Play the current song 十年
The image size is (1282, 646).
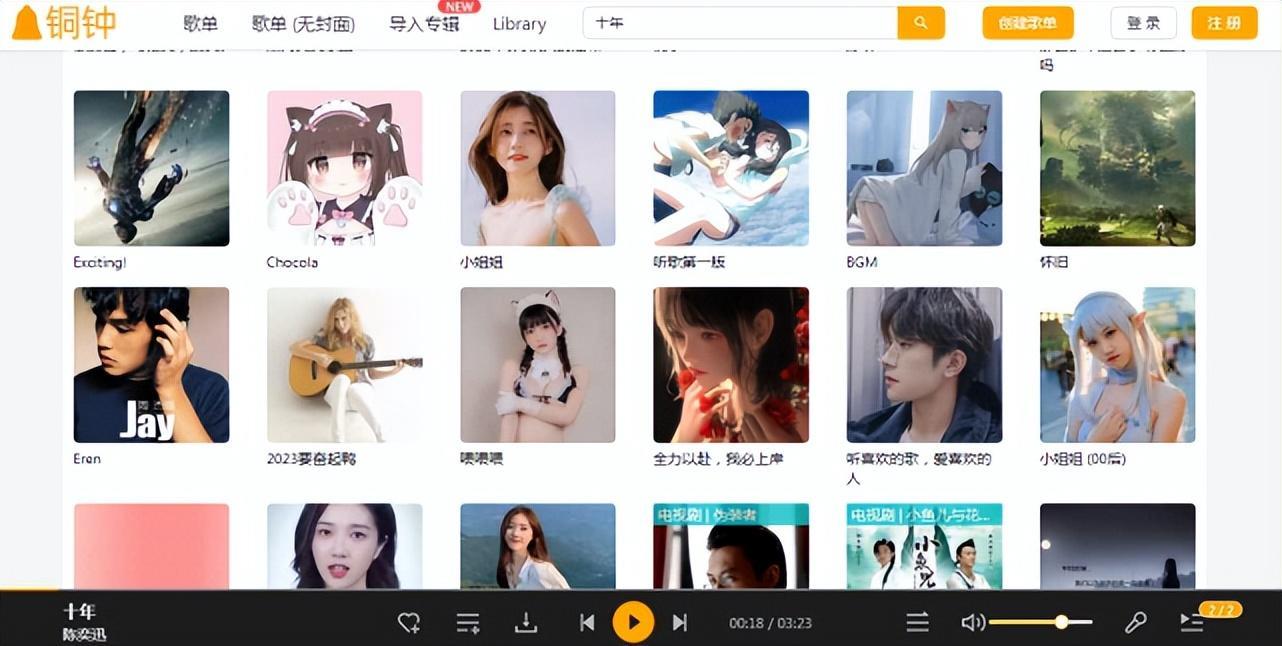click(633, 622)
